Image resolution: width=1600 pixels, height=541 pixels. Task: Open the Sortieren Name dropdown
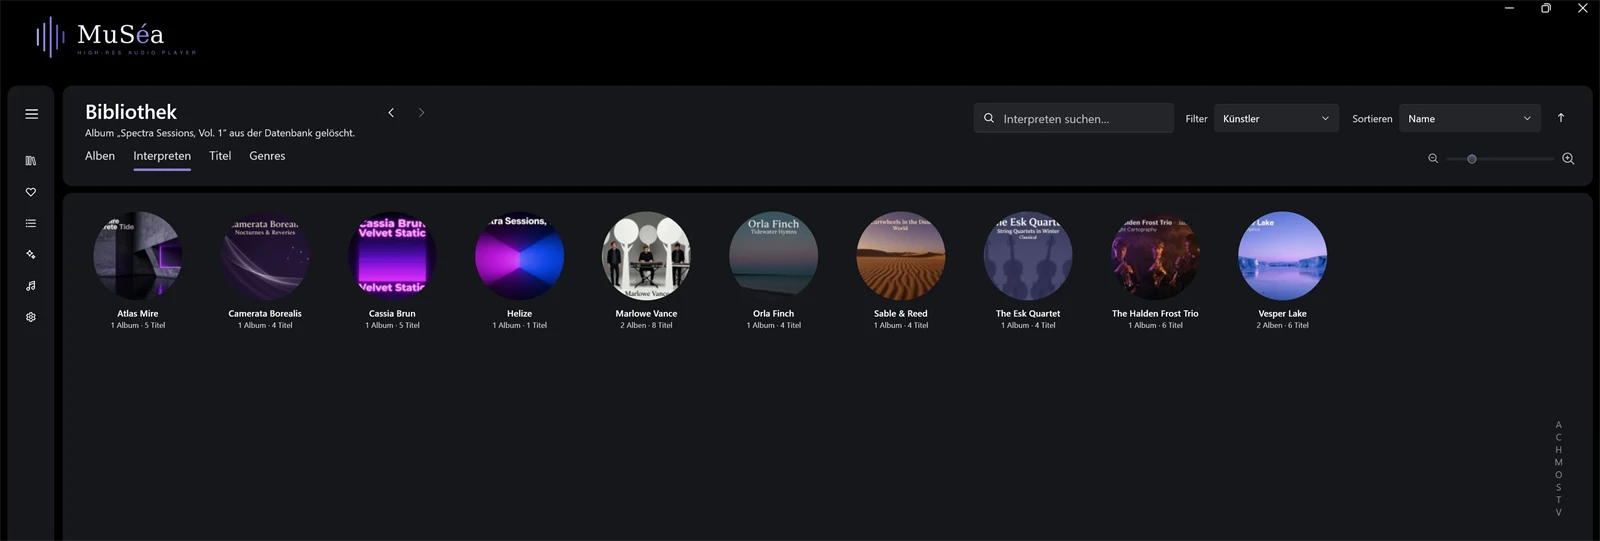(1470, 118)
